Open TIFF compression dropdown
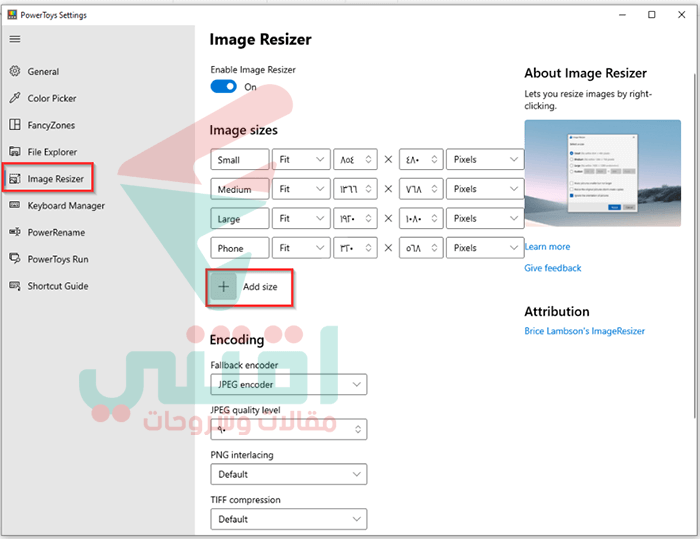The height and width of the screenshot is (539, 700). [289, 519]
